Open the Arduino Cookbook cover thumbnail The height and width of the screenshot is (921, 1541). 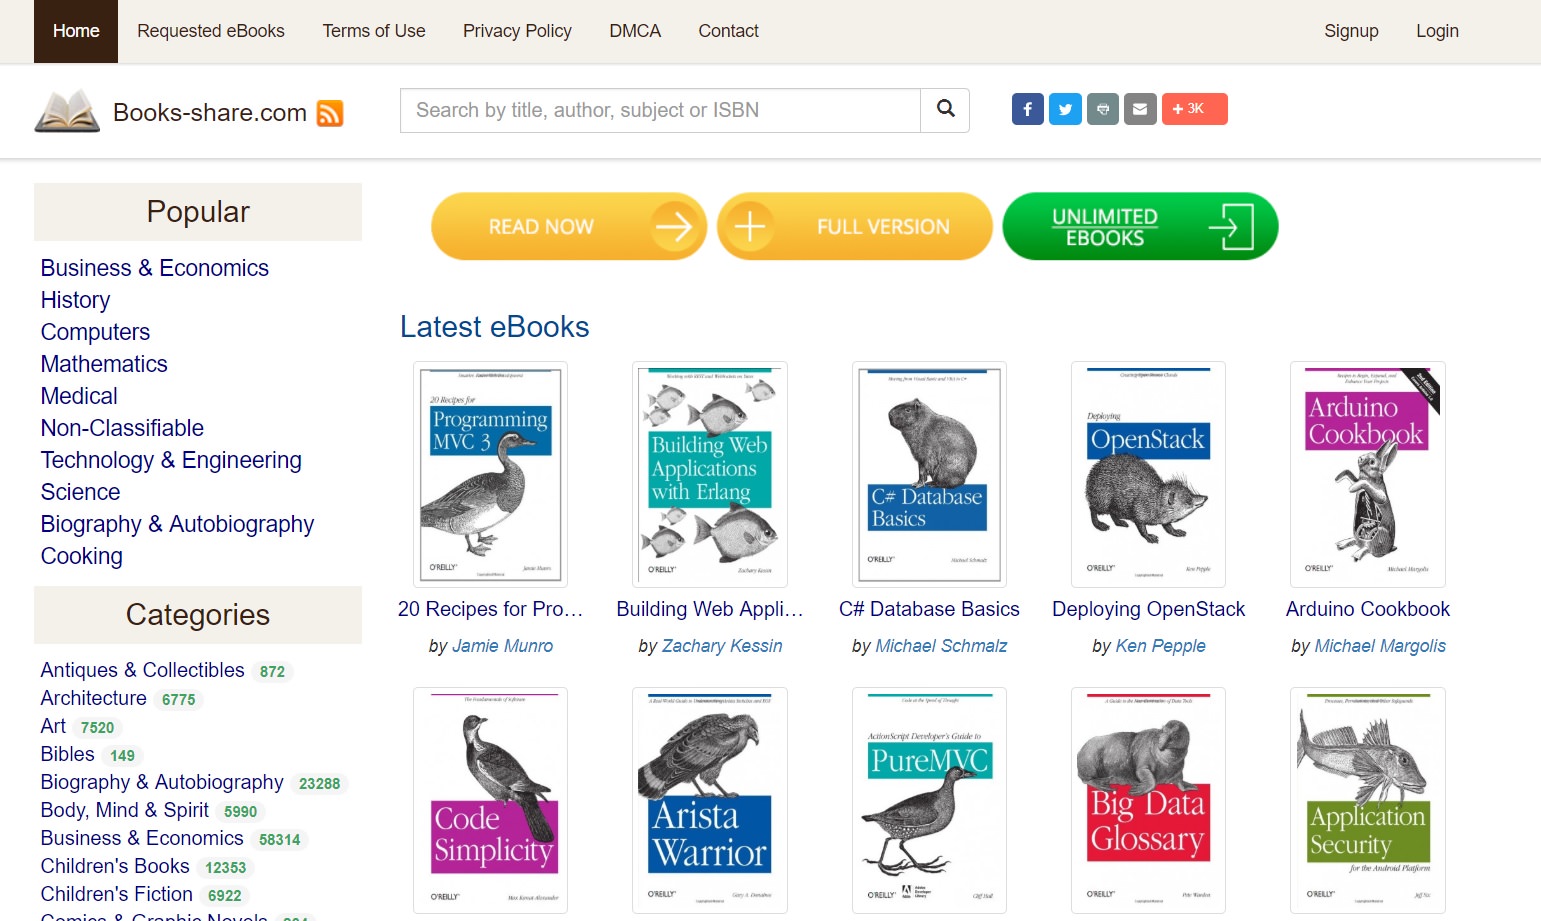(1367, 474)
